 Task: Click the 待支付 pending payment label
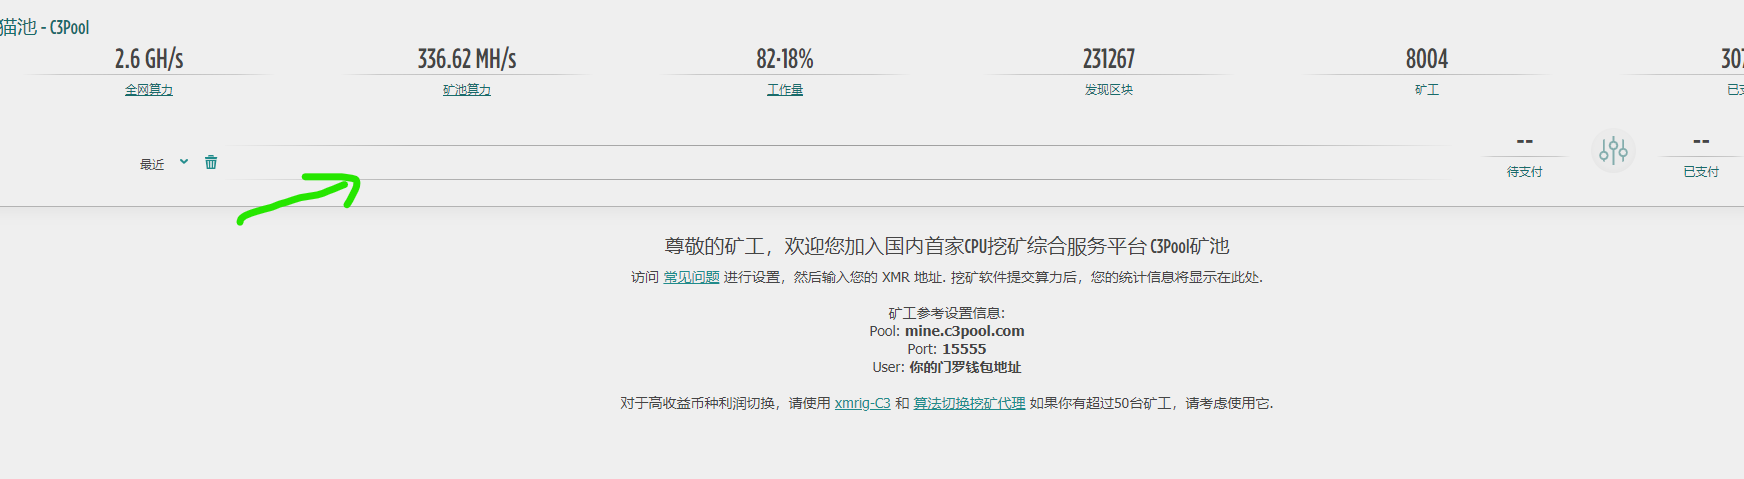pos(1524,172)
